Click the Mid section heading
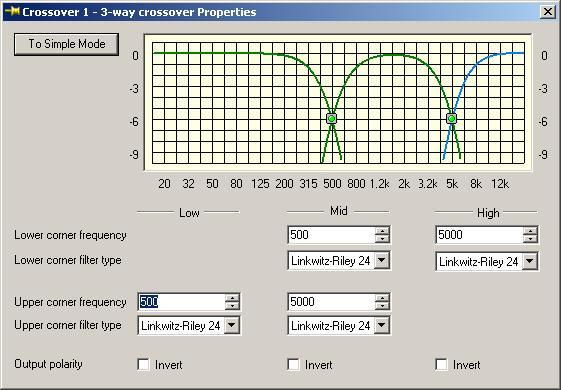Viewport: 561px width, 390px height. (x=338, y=211)
